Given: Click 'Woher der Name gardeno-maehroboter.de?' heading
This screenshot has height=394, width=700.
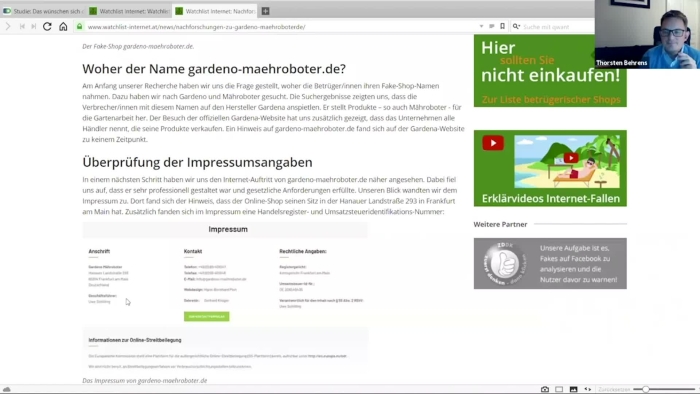Looking at the screenshot, I should [x=214, y=69].
